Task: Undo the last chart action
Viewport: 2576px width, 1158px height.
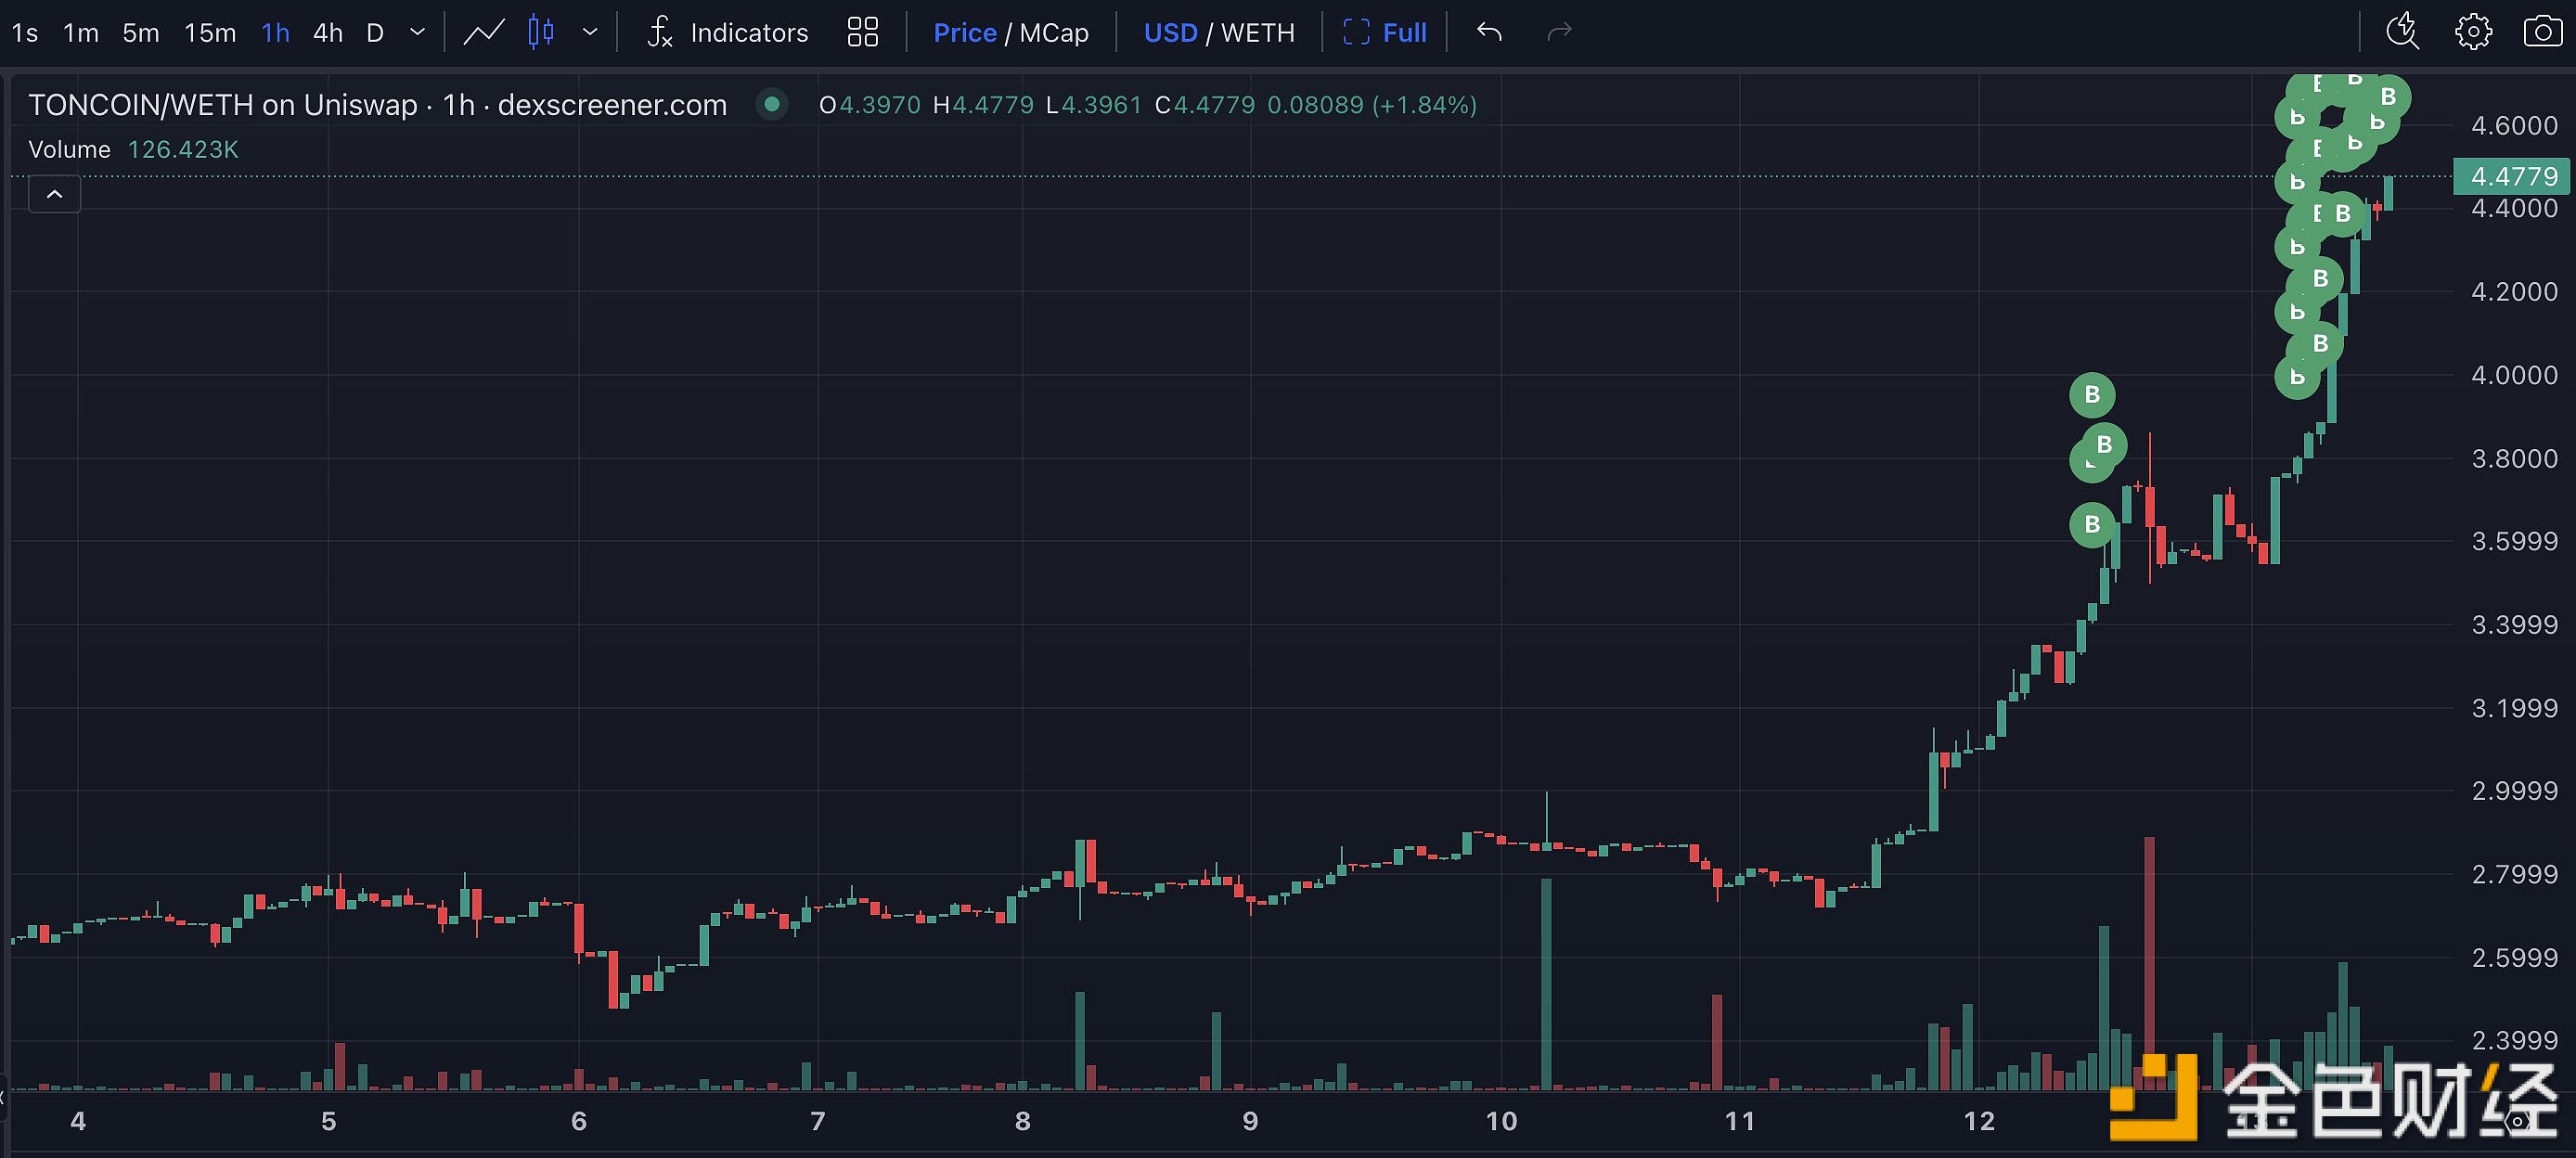Action: (x=1489, y=33)
